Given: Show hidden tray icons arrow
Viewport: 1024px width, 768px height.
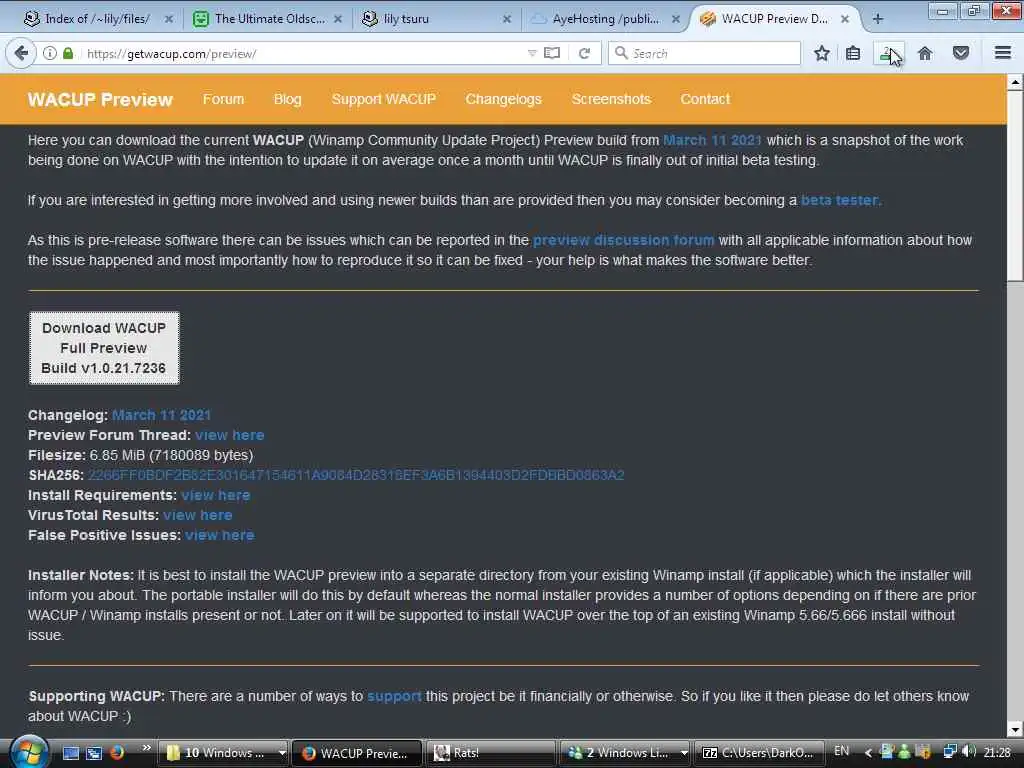Looking at the screenshot, I should (868, 753).
